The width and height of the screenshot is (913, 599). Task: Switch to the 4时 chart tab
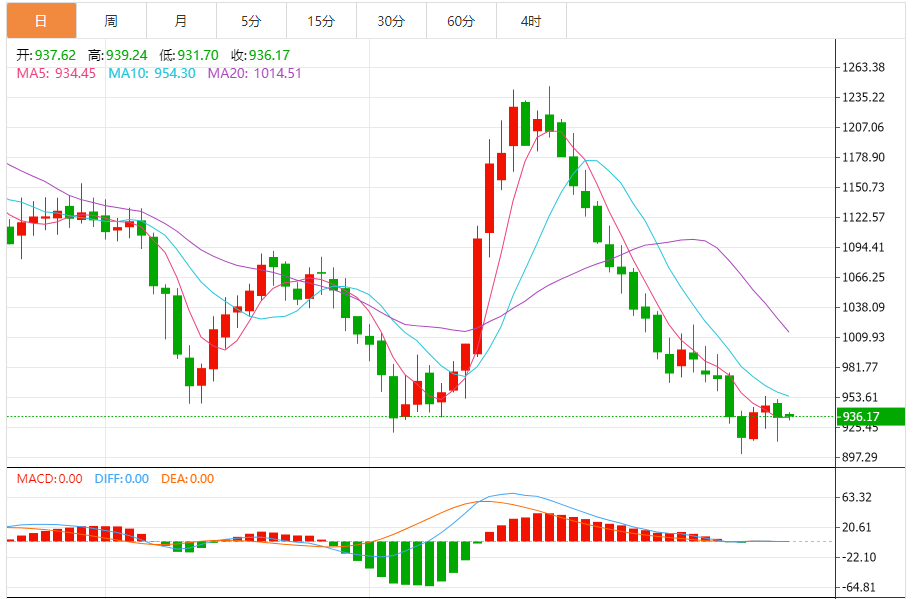click(531, 20)
